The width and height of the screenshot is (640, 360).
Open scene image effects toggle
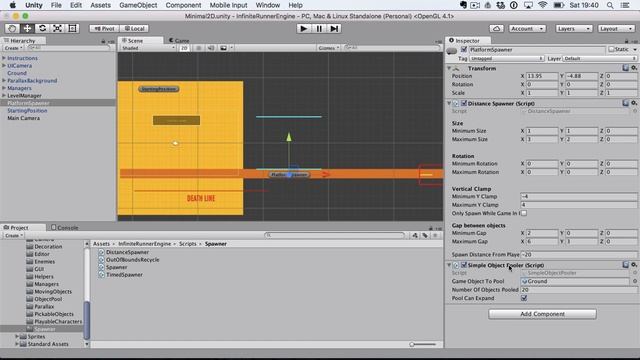(223, 48)
